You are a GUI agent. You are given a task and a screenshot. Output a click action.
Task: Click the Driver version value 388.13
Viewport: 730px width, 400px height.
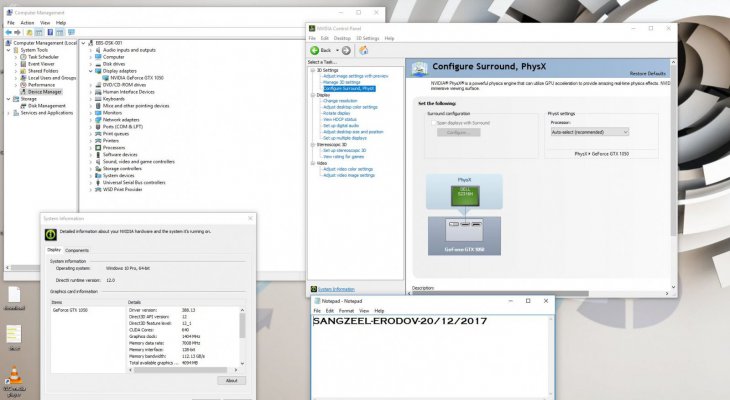click(188, 310)
